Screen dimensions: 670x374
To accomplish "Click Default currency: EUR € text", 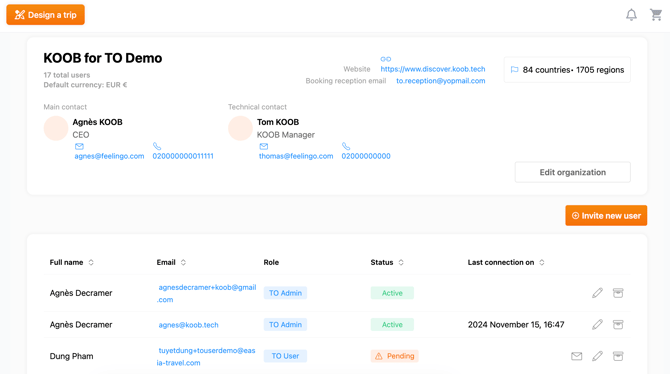I will point(85,85).
